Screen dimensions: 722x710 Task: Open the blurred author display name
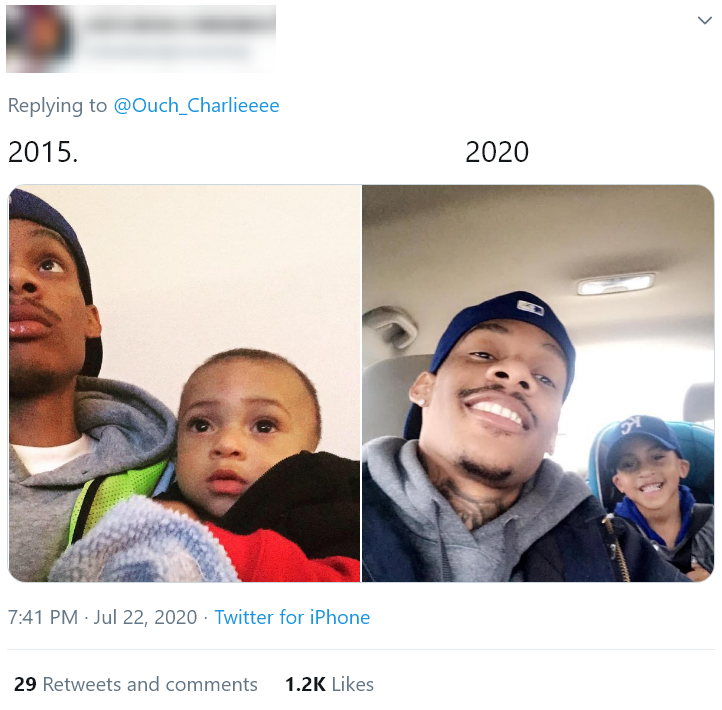pyautogui.click(x=180, y=23)
